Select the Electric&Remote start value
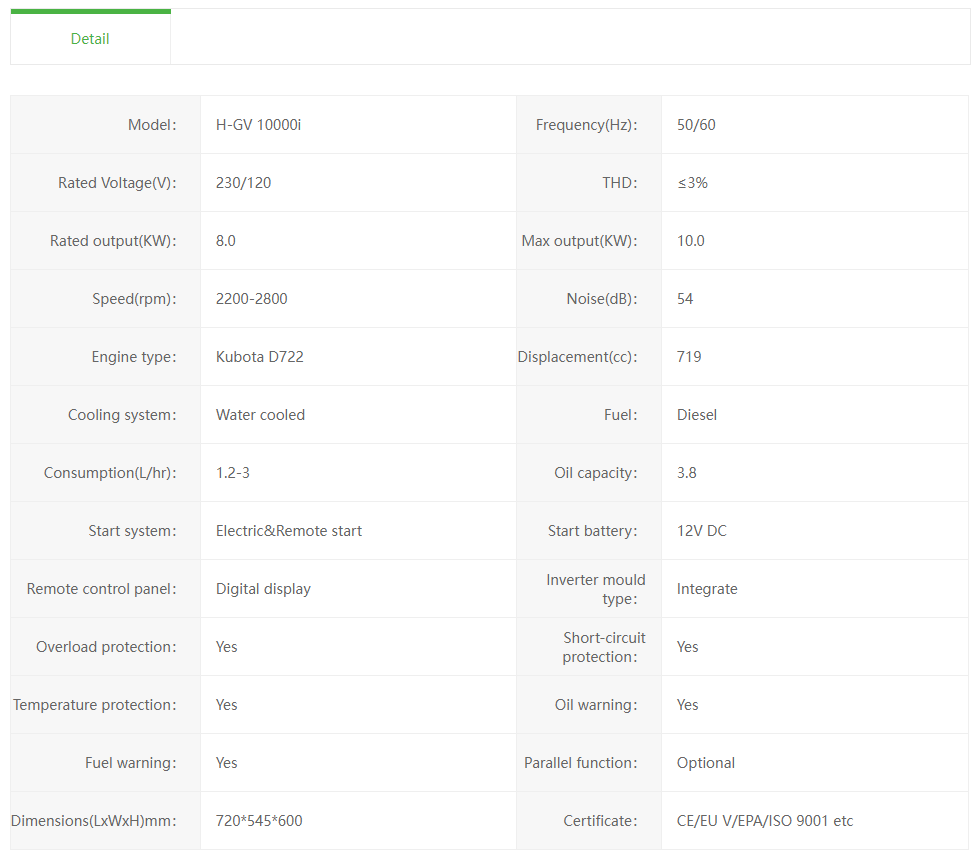This screenshot has width=979, height=861. pos(289,531)
